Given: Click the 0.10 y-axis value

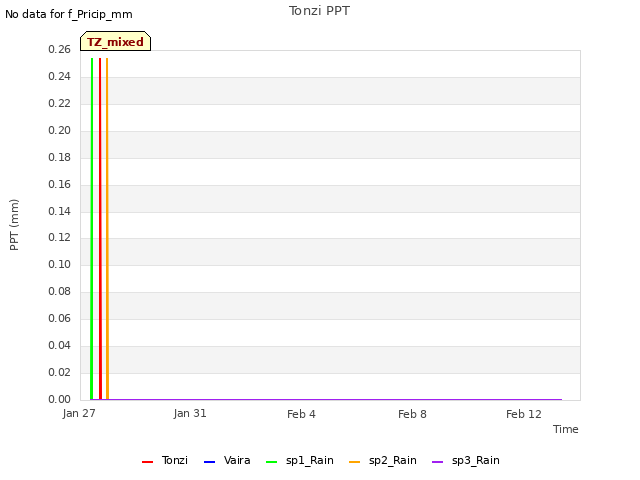Looking at the screenshot, I should [x=59, y=264].
